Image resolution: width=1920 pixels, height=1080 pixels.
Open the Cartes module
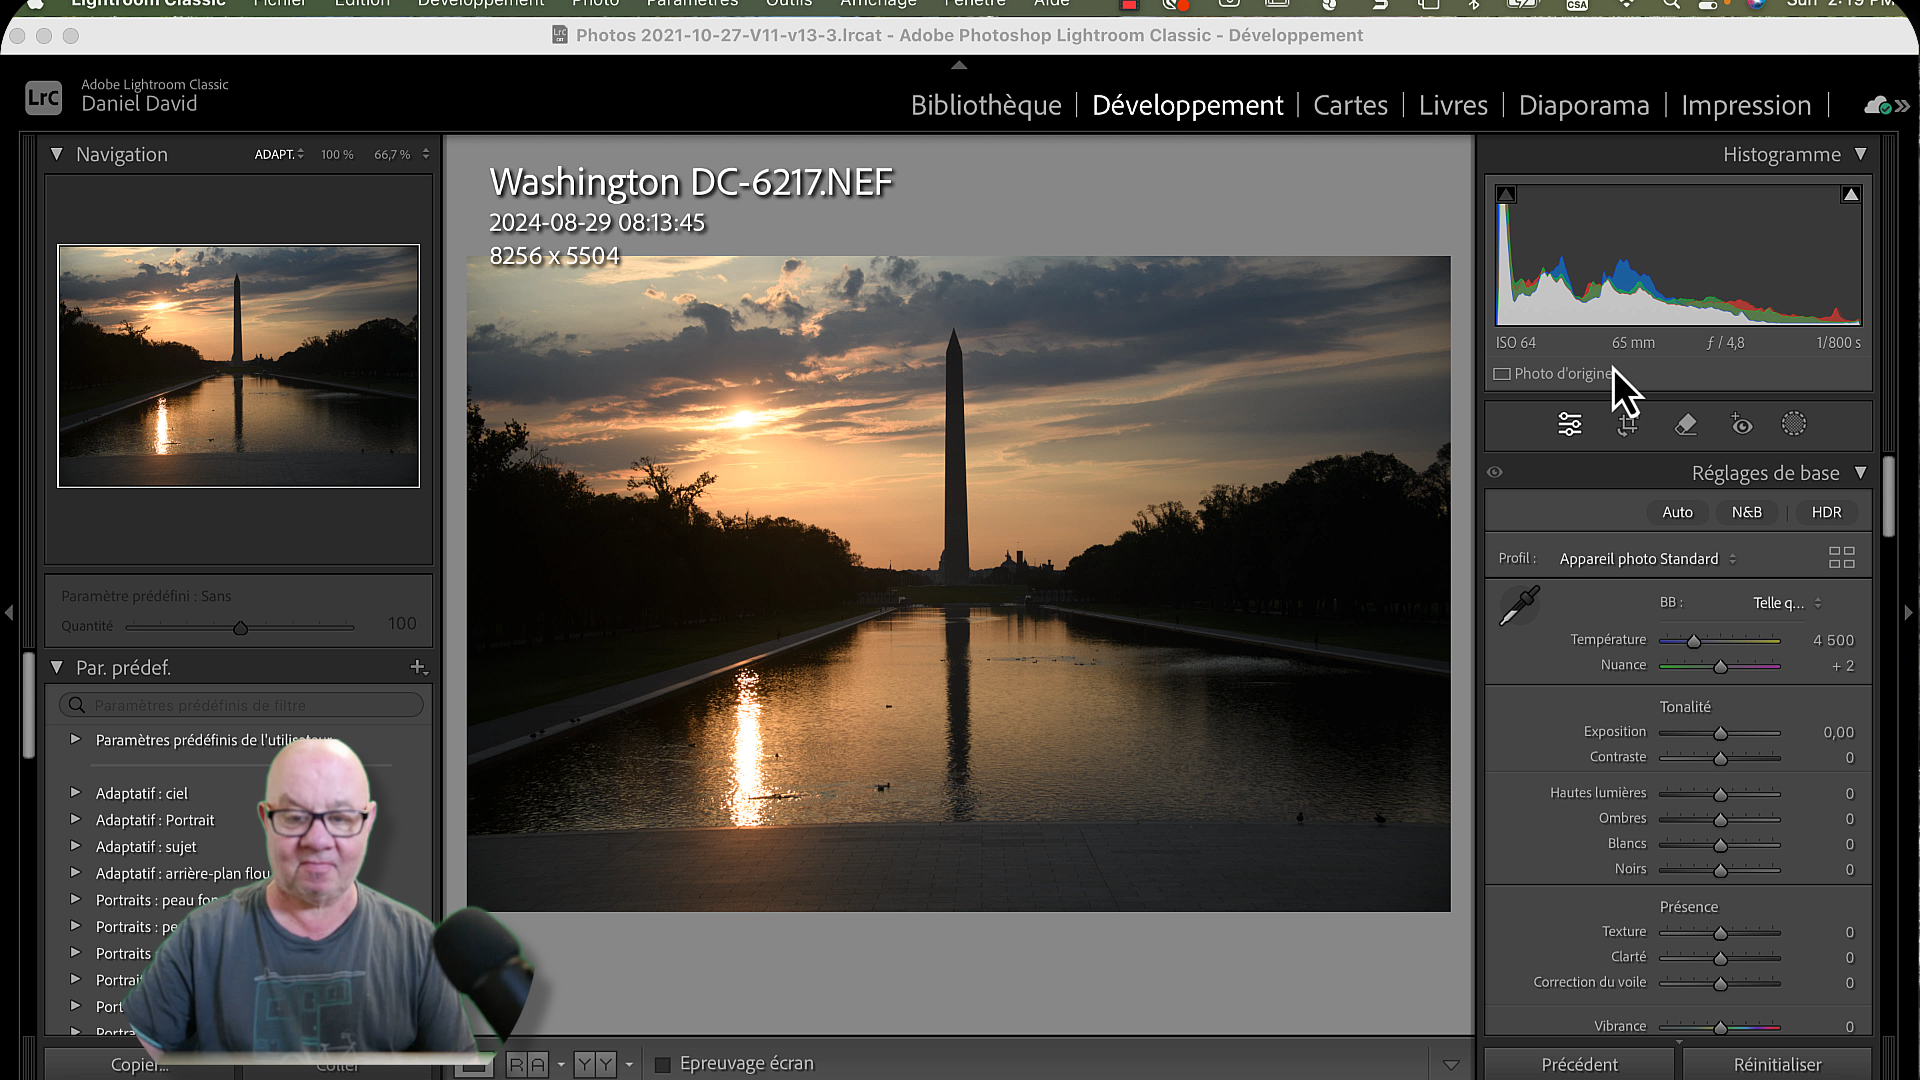pos(1350,105)
